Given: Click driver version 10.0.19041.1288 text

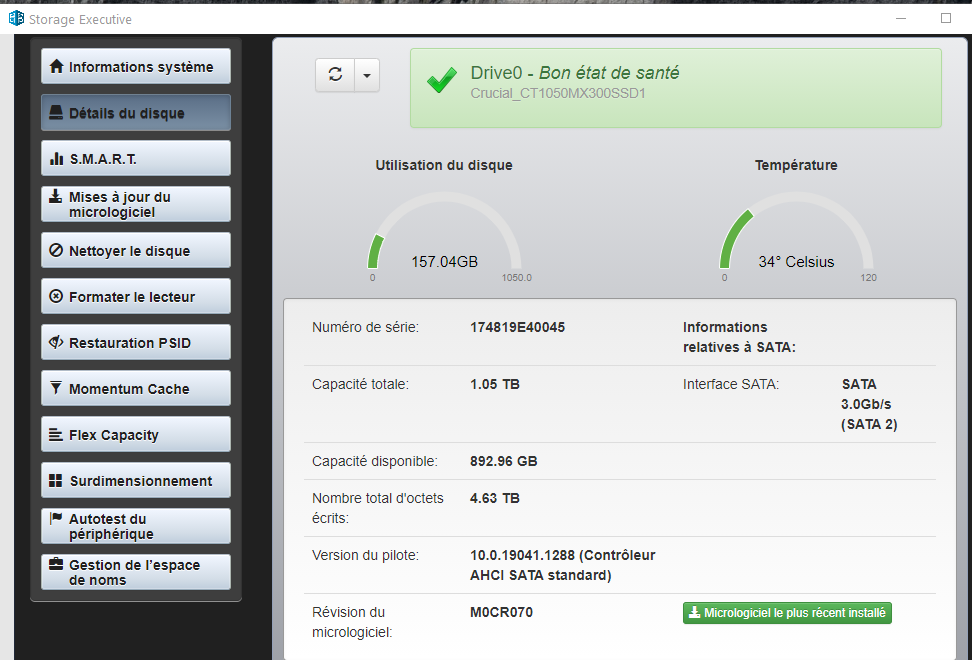Looking at the screenshot, I should click(562, 565).
